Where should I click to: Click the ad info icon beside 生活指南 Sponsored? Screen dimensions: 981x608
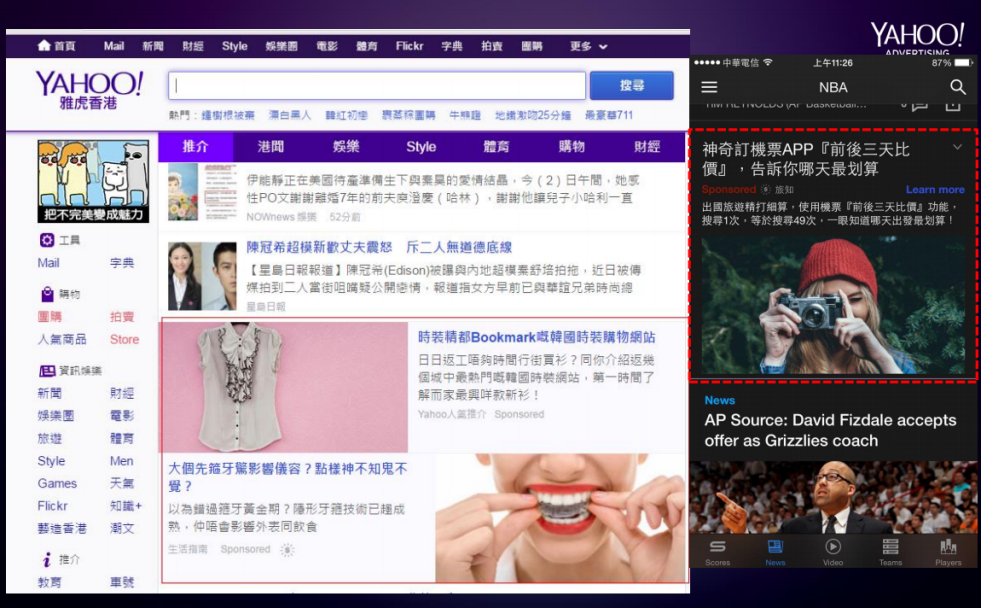[x=288, y=550]
